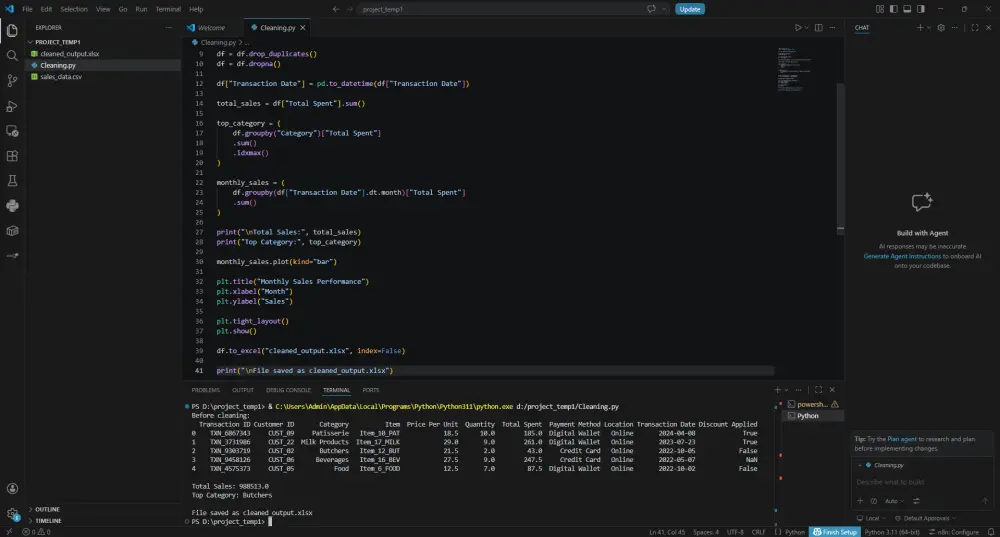The image size is (1000, 537).
Task: Click the editor vertical scrollbar
Action: point(841,159)
